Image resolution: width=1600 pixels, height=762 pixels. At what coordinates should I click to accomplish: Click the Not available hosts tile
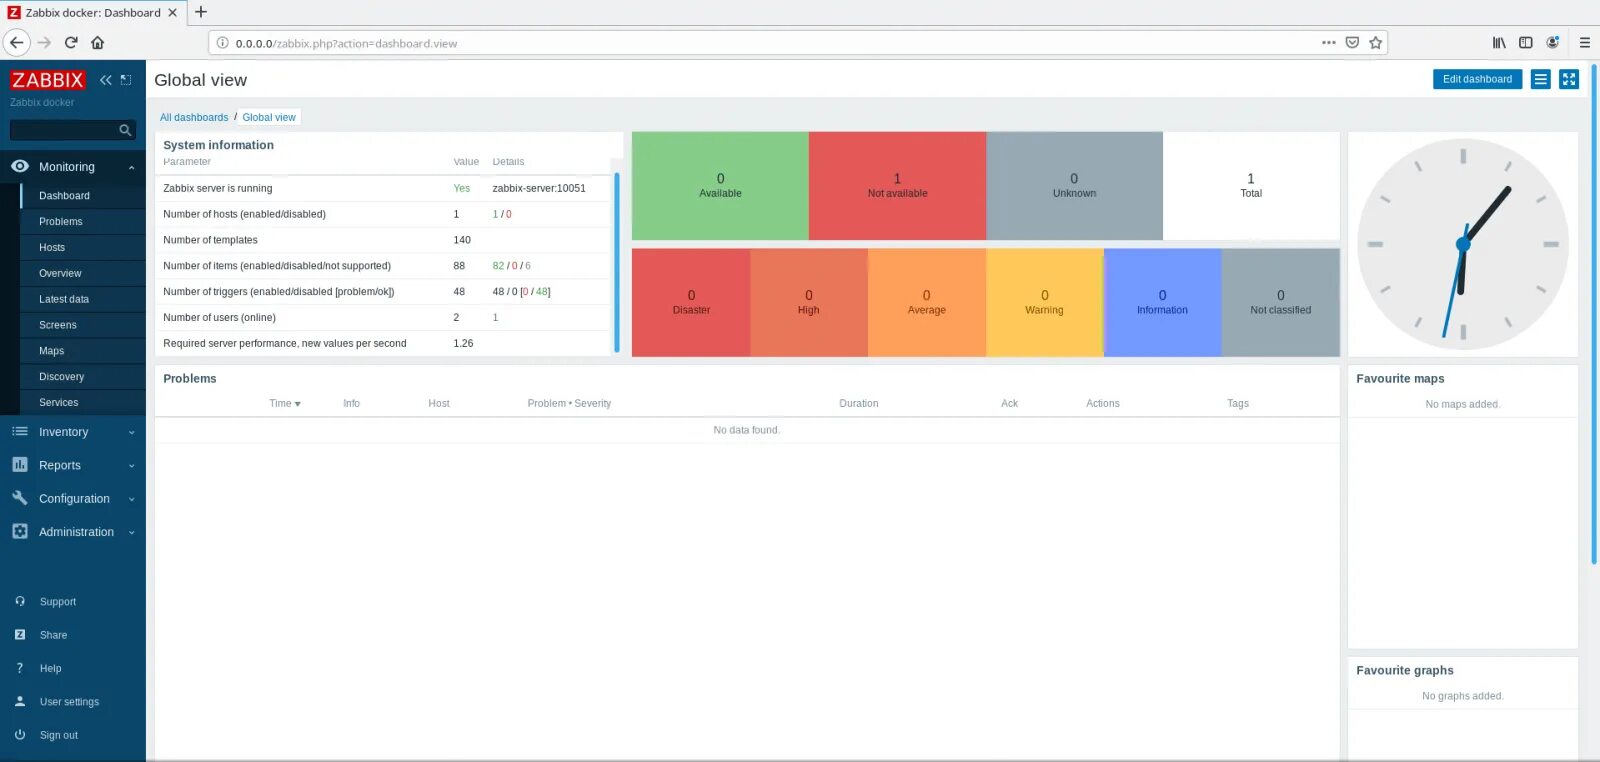pyautogui.click(x=897, y=186)
